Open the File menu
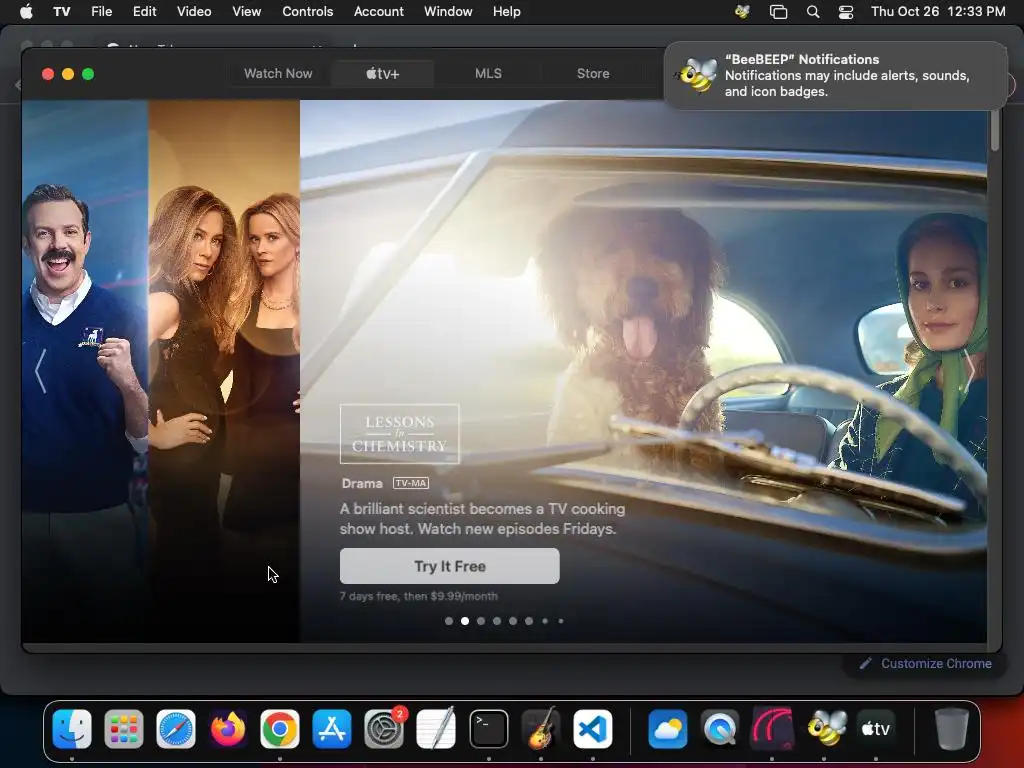The height and width of the screenshot is (768, 1024). pos(101,11)
